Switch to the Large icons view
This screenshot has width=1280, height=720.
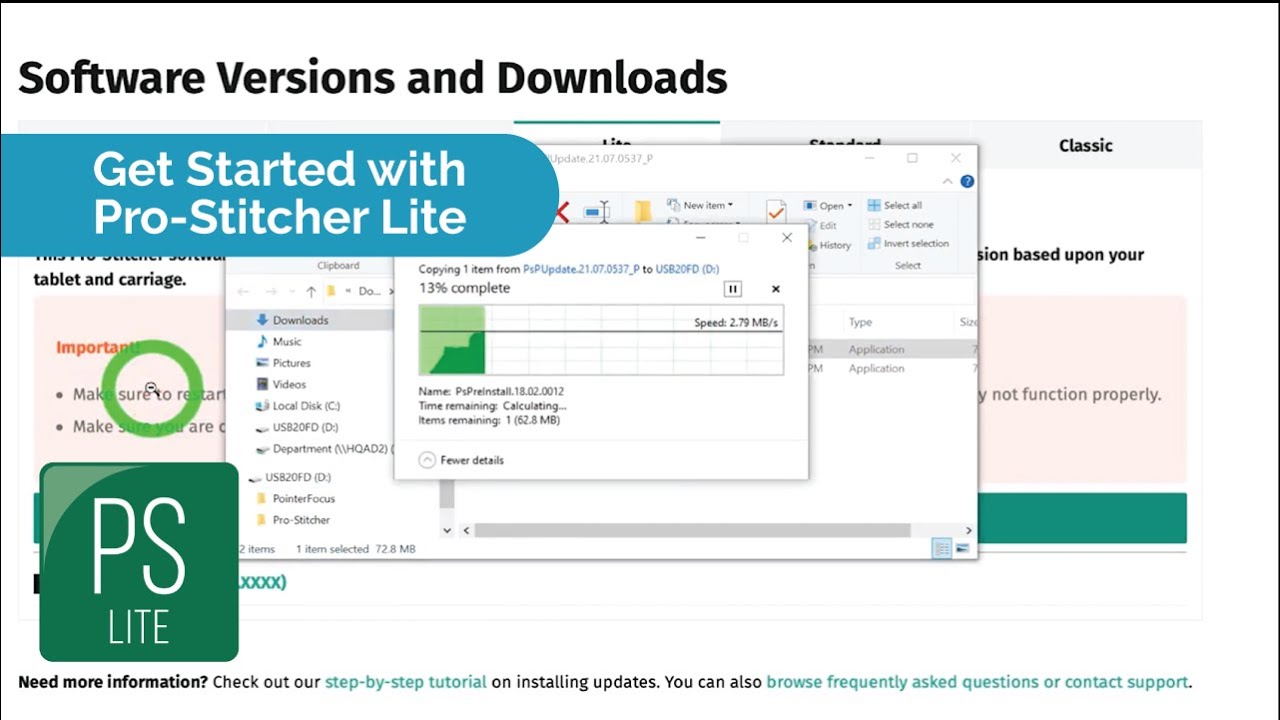point(962,548)
